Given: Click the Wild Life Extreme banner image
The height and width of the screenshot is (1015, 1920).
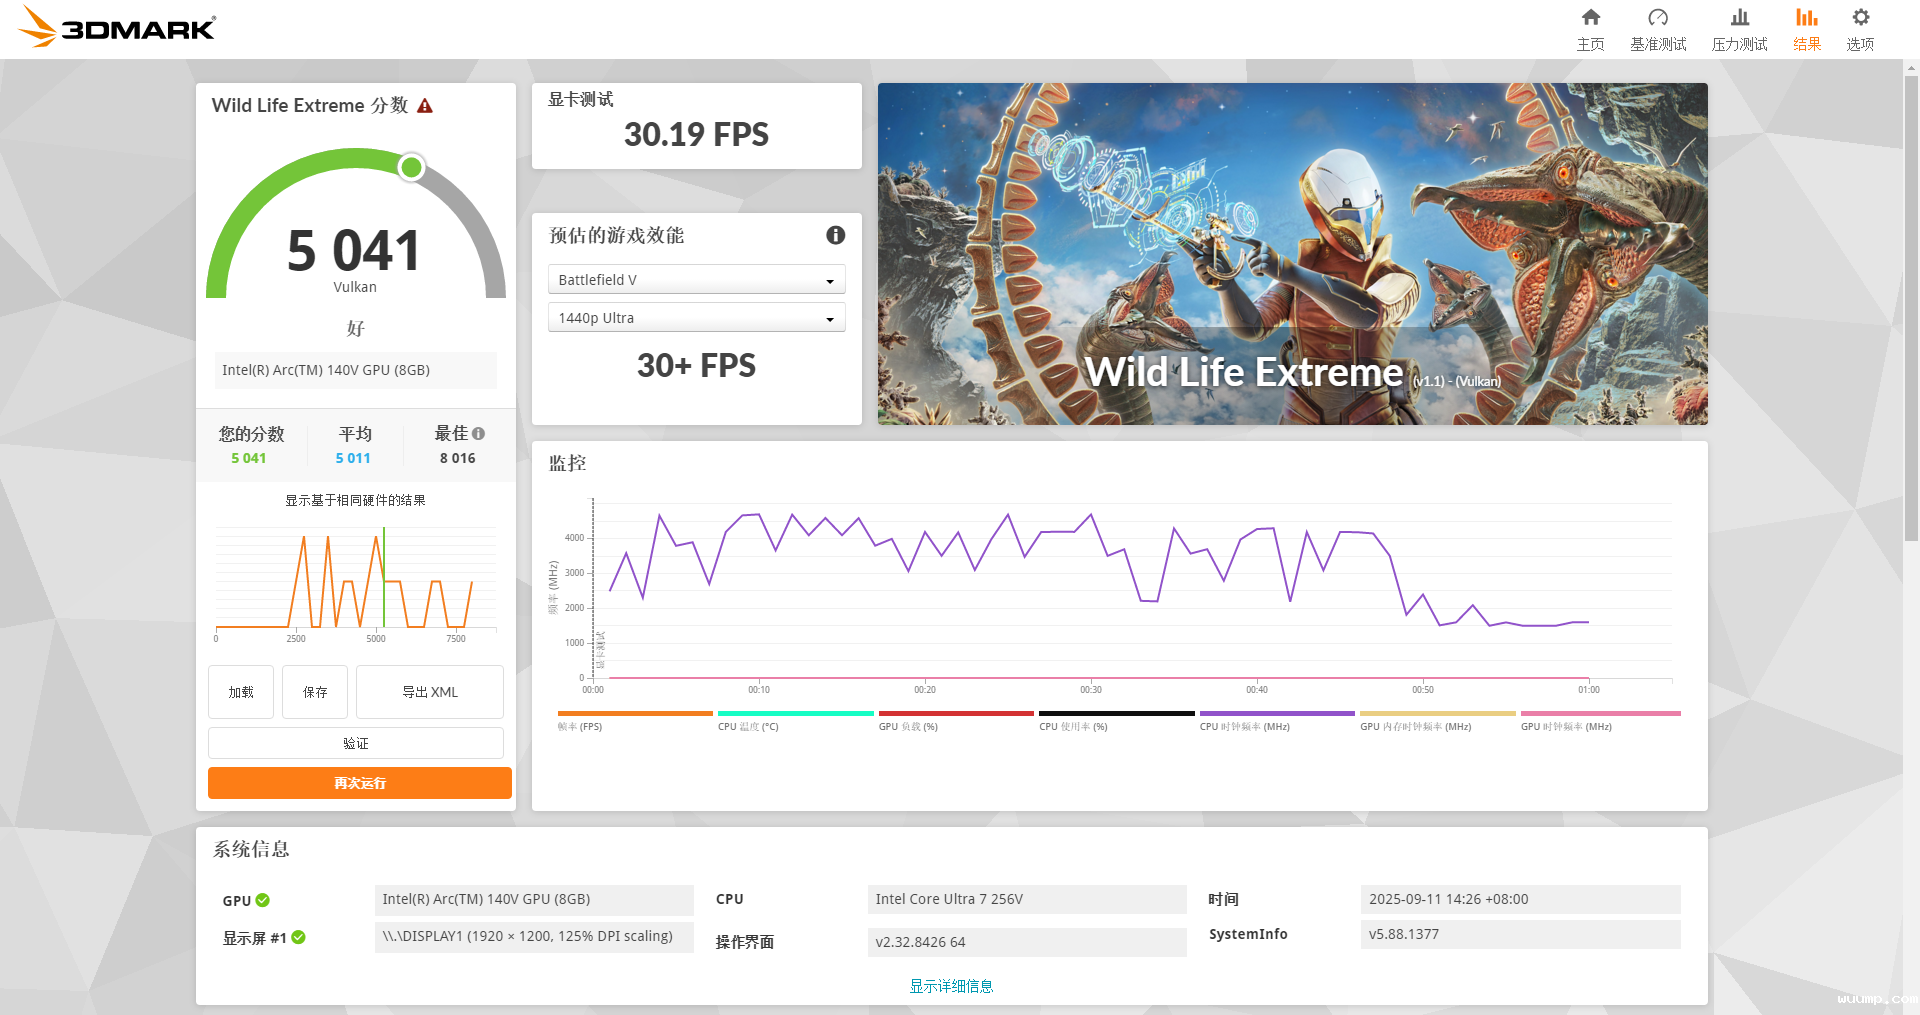Looking at the screenshot, I should tap(1292, 254).
